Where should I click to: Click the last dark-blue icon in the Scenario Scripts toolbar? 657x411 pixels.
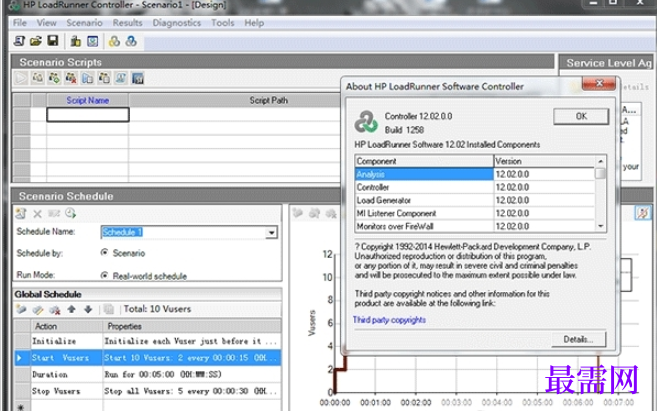137,78
